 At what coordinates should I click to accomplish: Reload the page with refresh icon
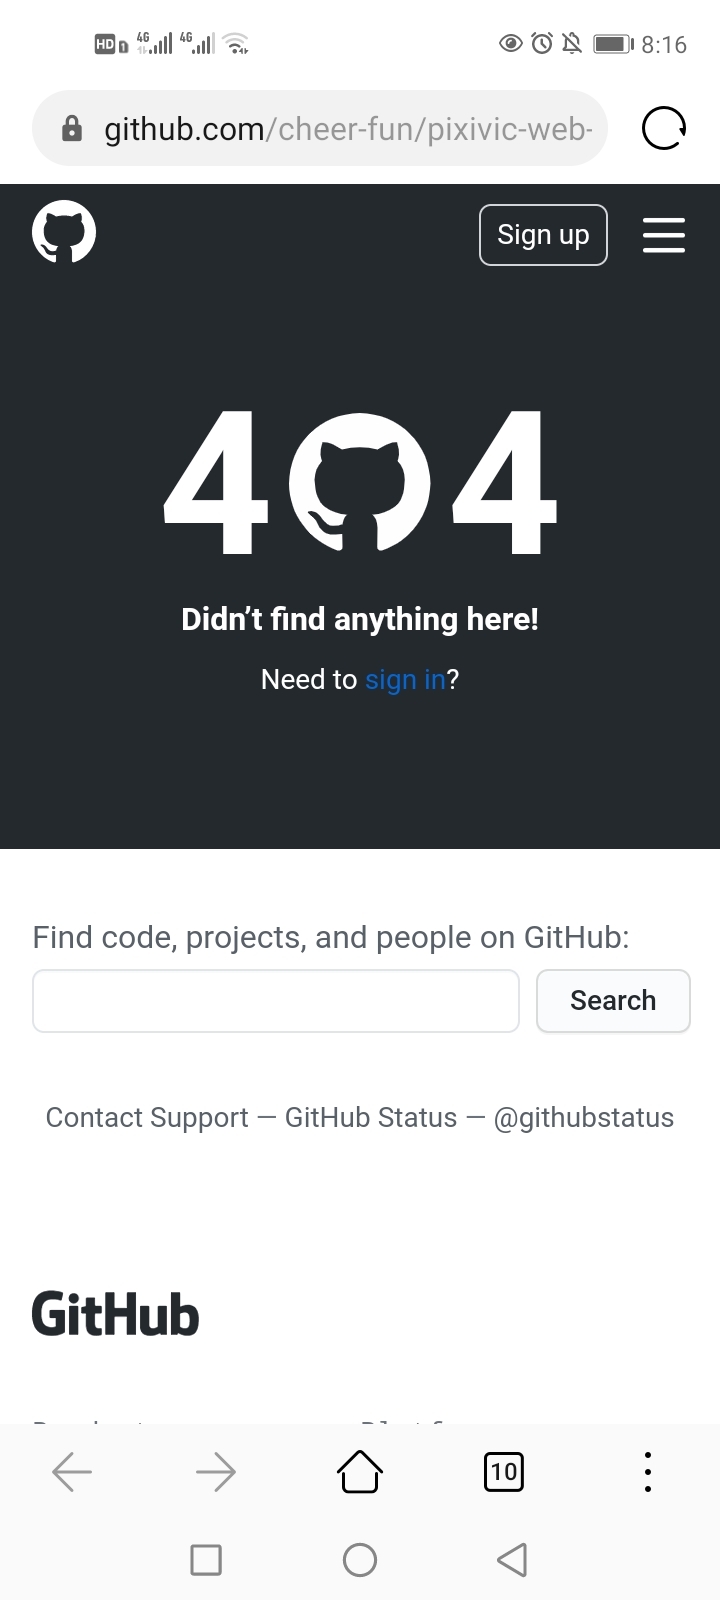coord(663,128)
